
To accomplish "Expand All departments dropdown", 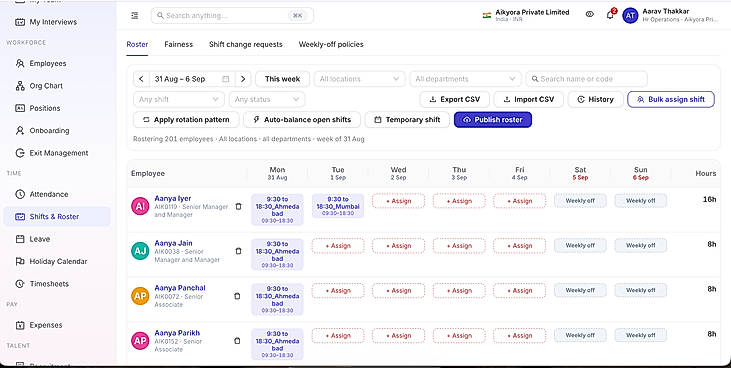I will point(465,79).
